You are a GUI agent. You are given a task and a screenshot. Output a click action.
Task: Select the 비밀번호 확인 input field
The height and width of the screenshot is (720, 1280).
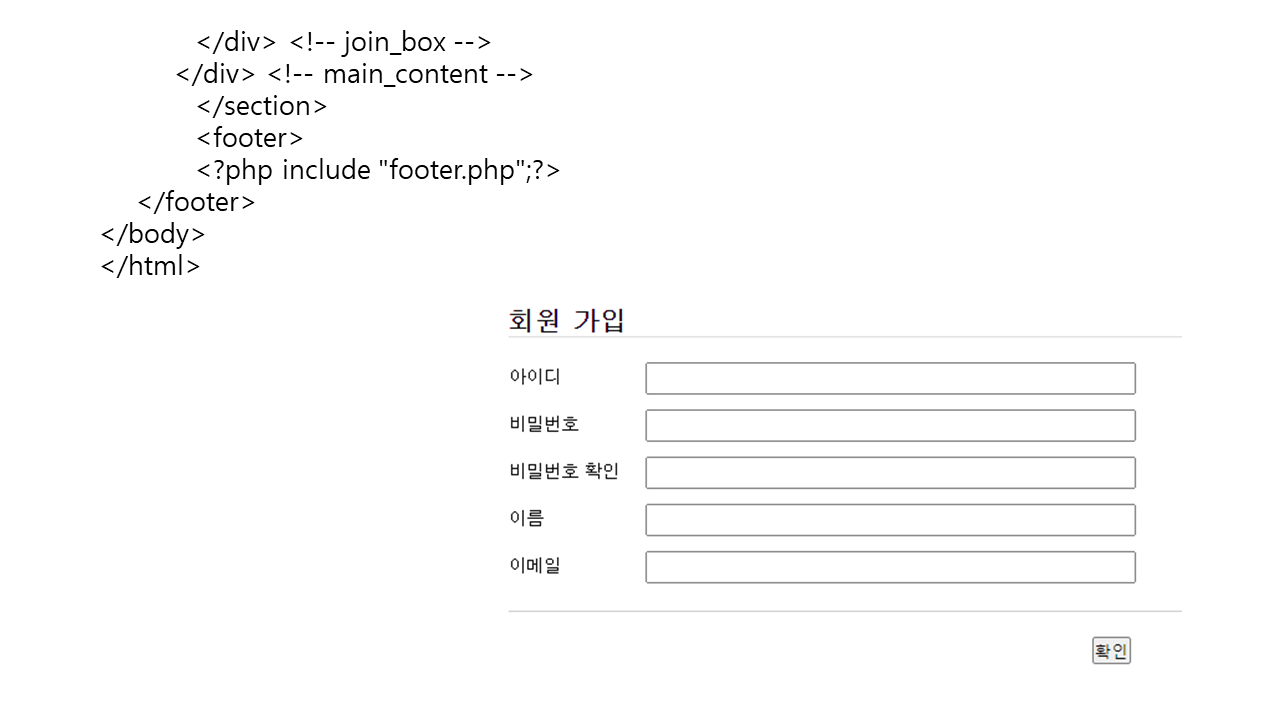coord(890,473)
